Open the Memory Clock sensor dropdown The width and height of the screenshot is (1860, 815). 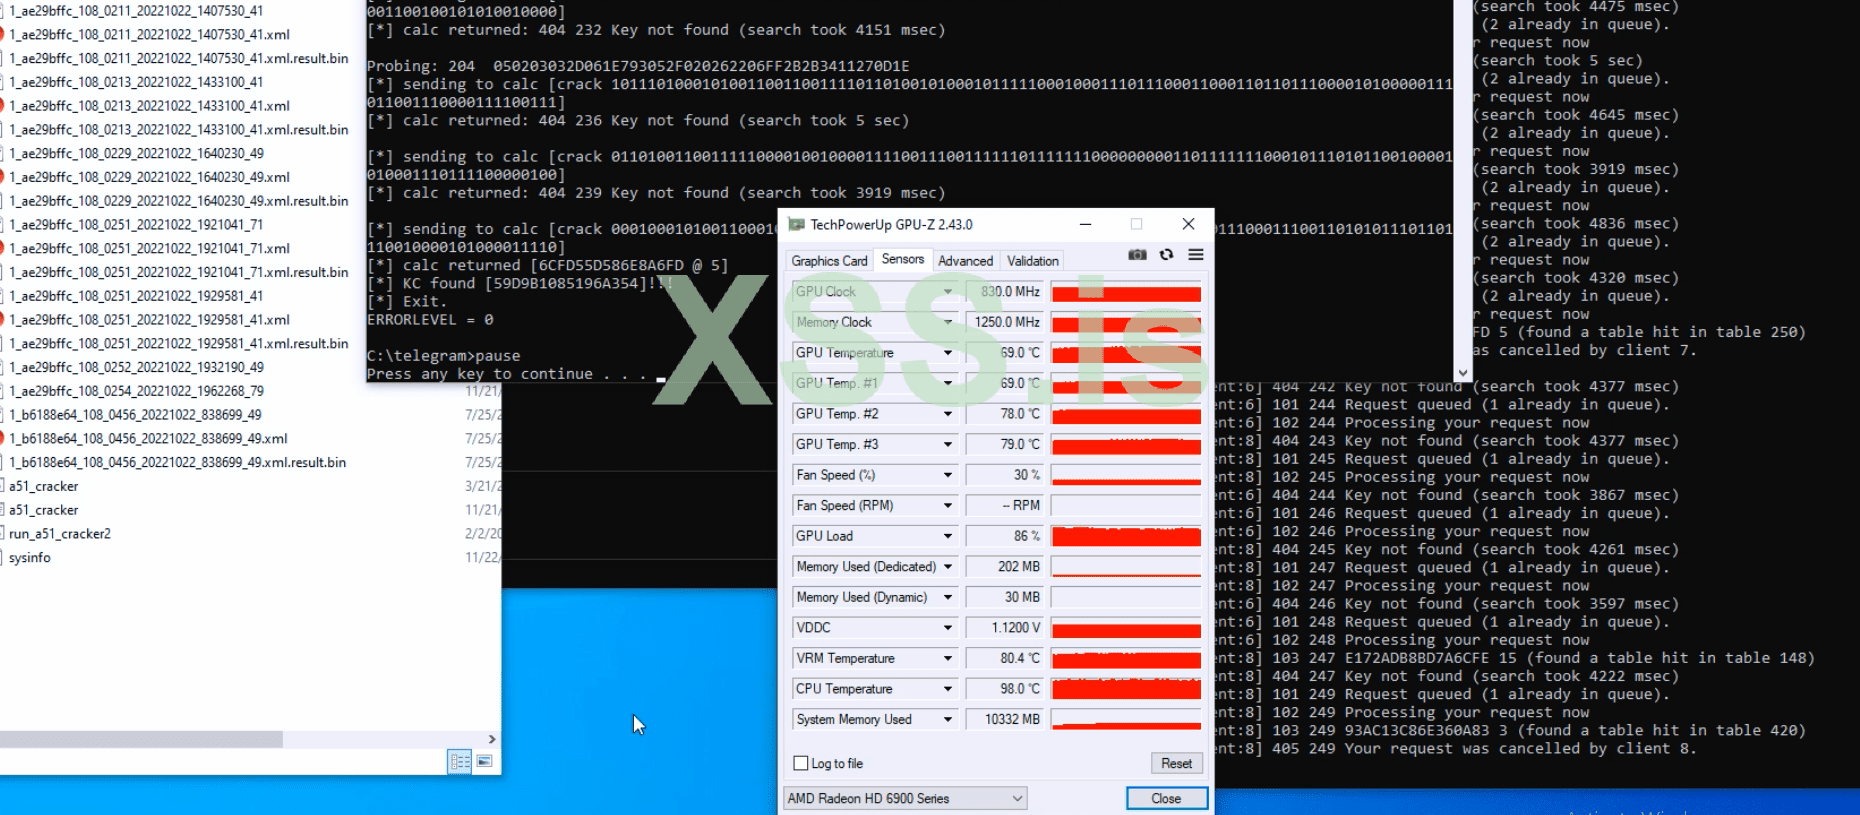tap(948, 322)
